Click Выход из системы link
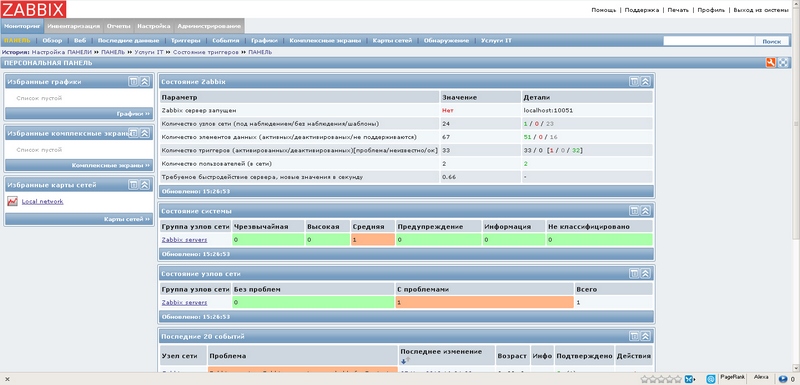The image size is (800, 385). [x=761, y=10]
